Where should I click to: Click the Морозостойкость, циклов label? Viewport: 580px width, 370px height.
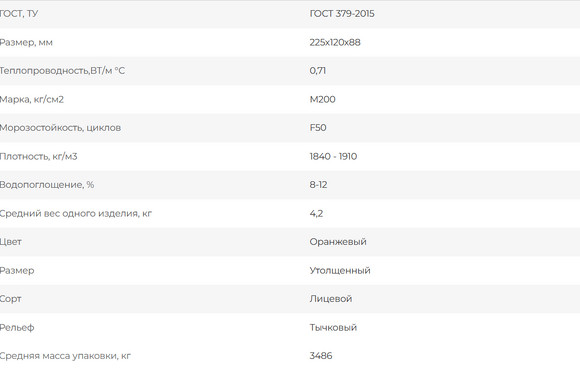[60, 128]
